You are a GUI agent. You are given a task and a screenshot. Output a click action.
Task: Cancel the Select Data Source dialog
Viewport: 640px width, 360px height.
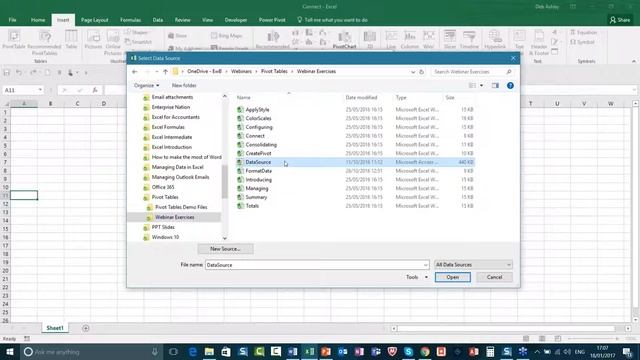(x=494, y=277)
